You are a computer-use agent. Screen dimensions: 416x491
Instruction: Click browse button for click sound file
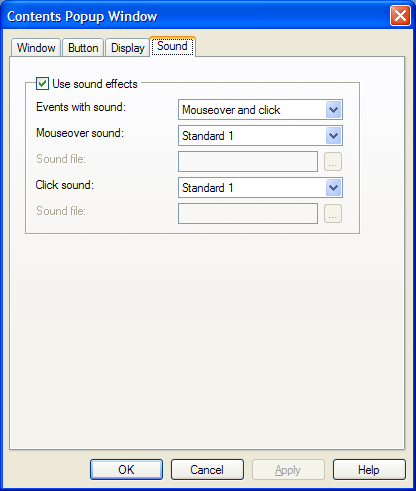click(333, 214)
